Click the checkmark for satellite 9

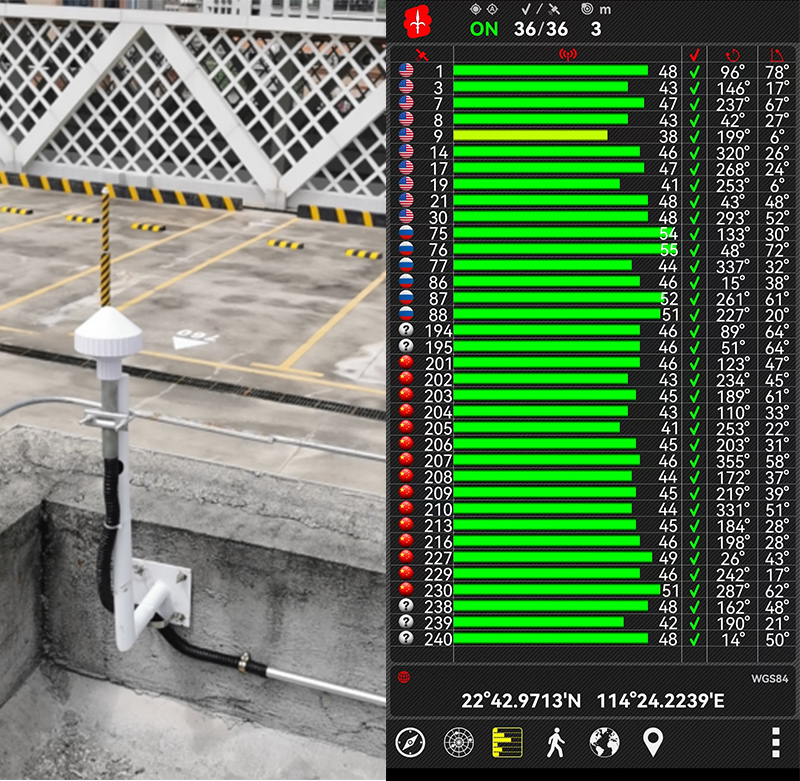click(x=694, y=135)
